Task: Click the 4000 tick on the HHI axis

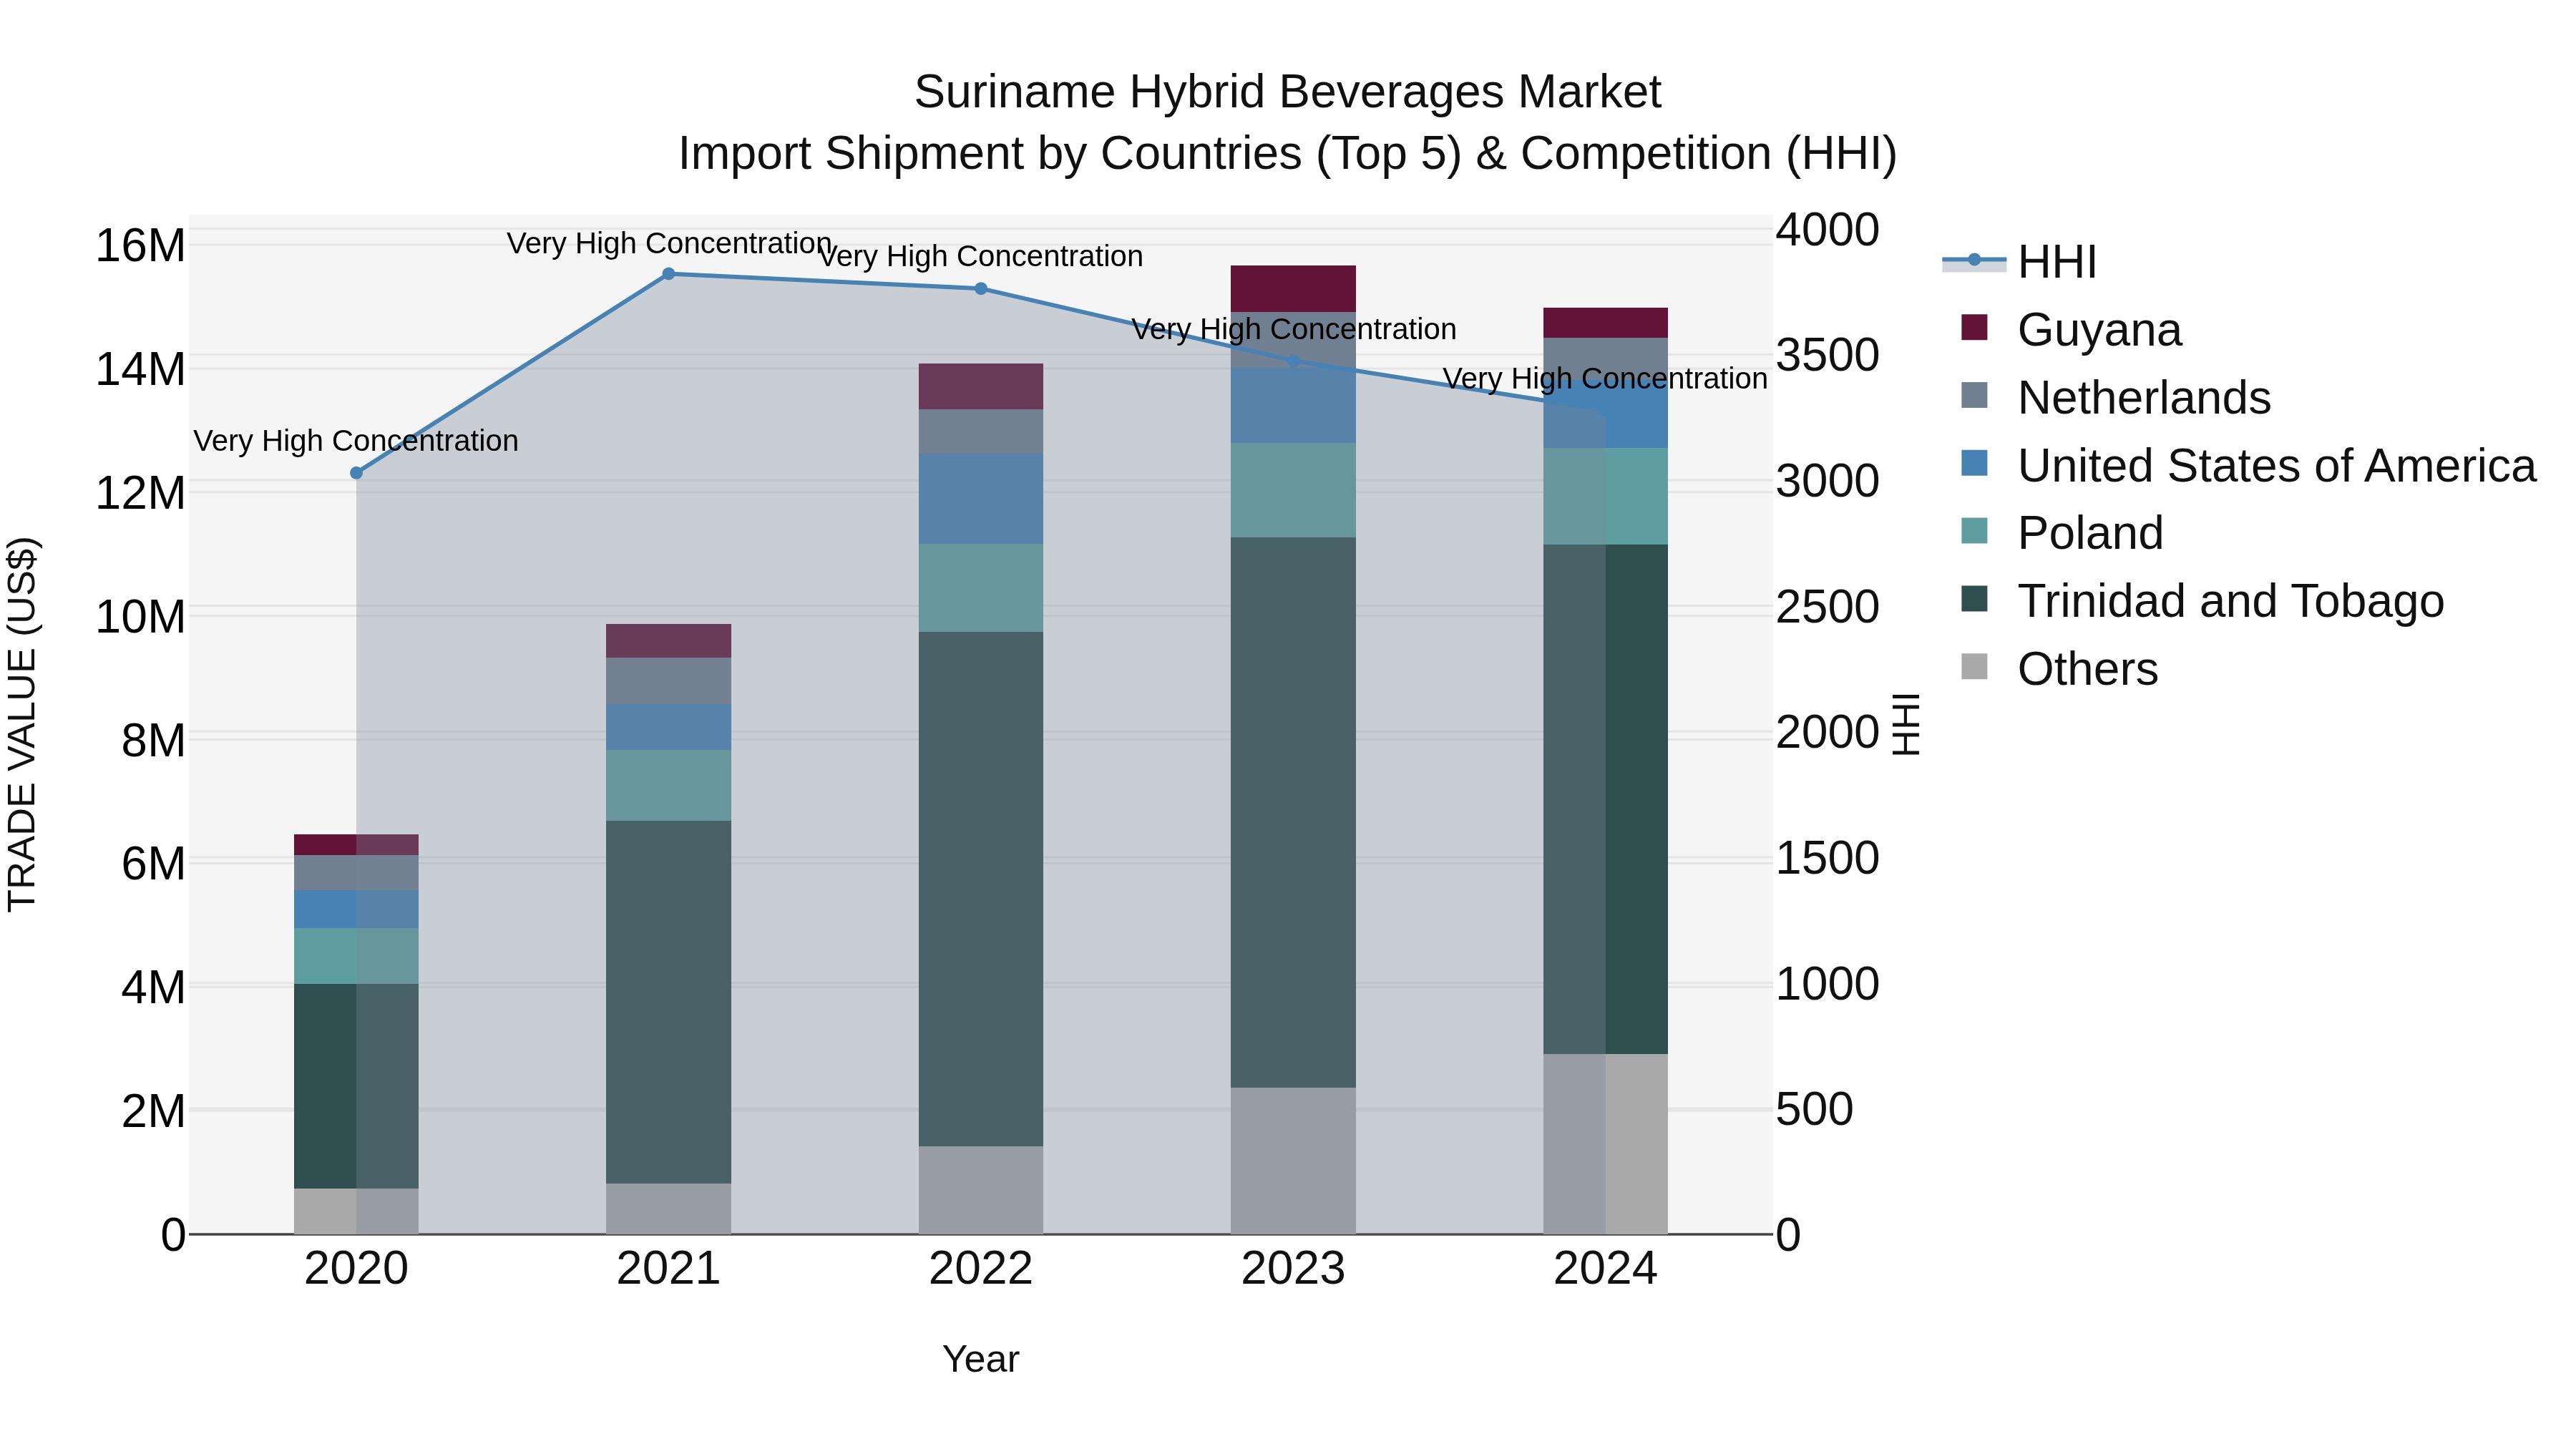Action: tap(1828, 230)
